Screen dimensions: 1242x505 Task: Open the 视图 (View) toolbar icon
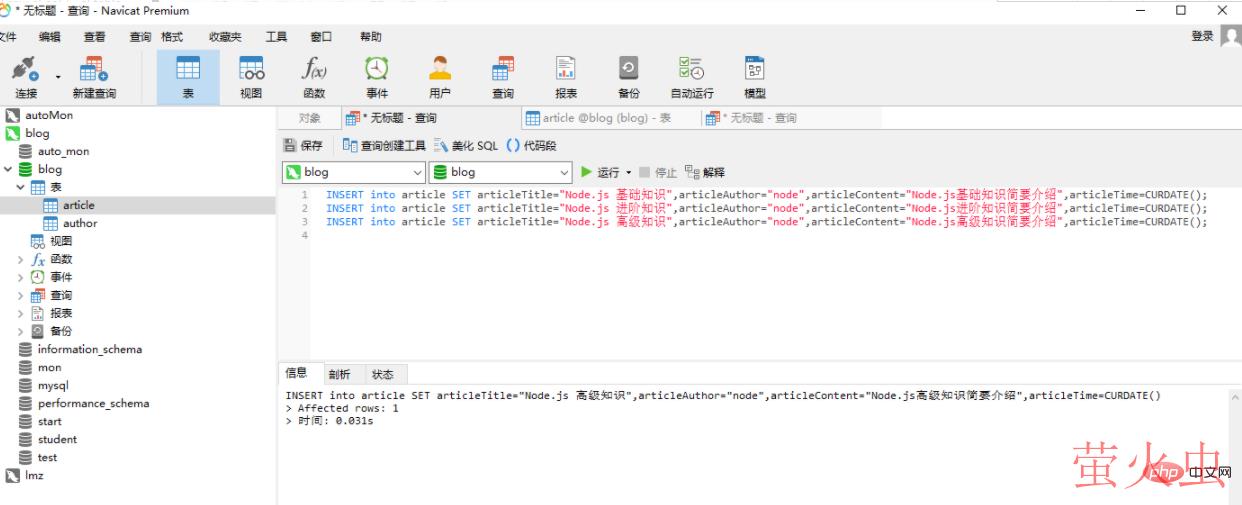[x=251, y=77]
